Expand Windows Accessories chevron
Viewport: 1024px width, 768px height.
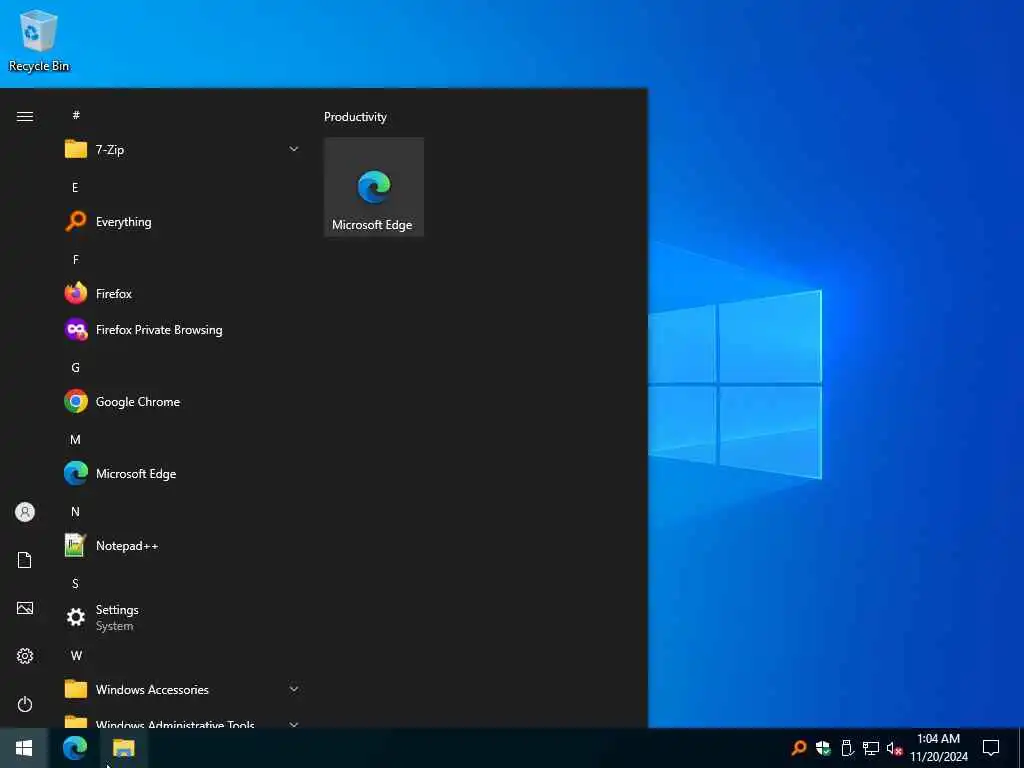coord(293,689)
